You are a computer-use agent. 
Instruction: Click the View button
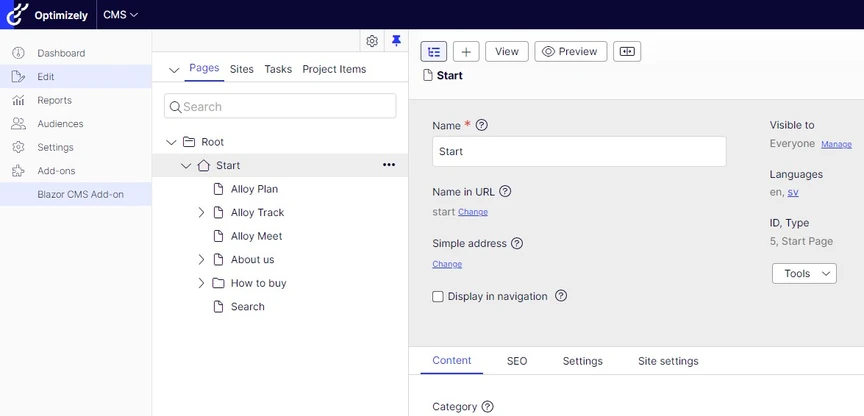pos(507,52)
